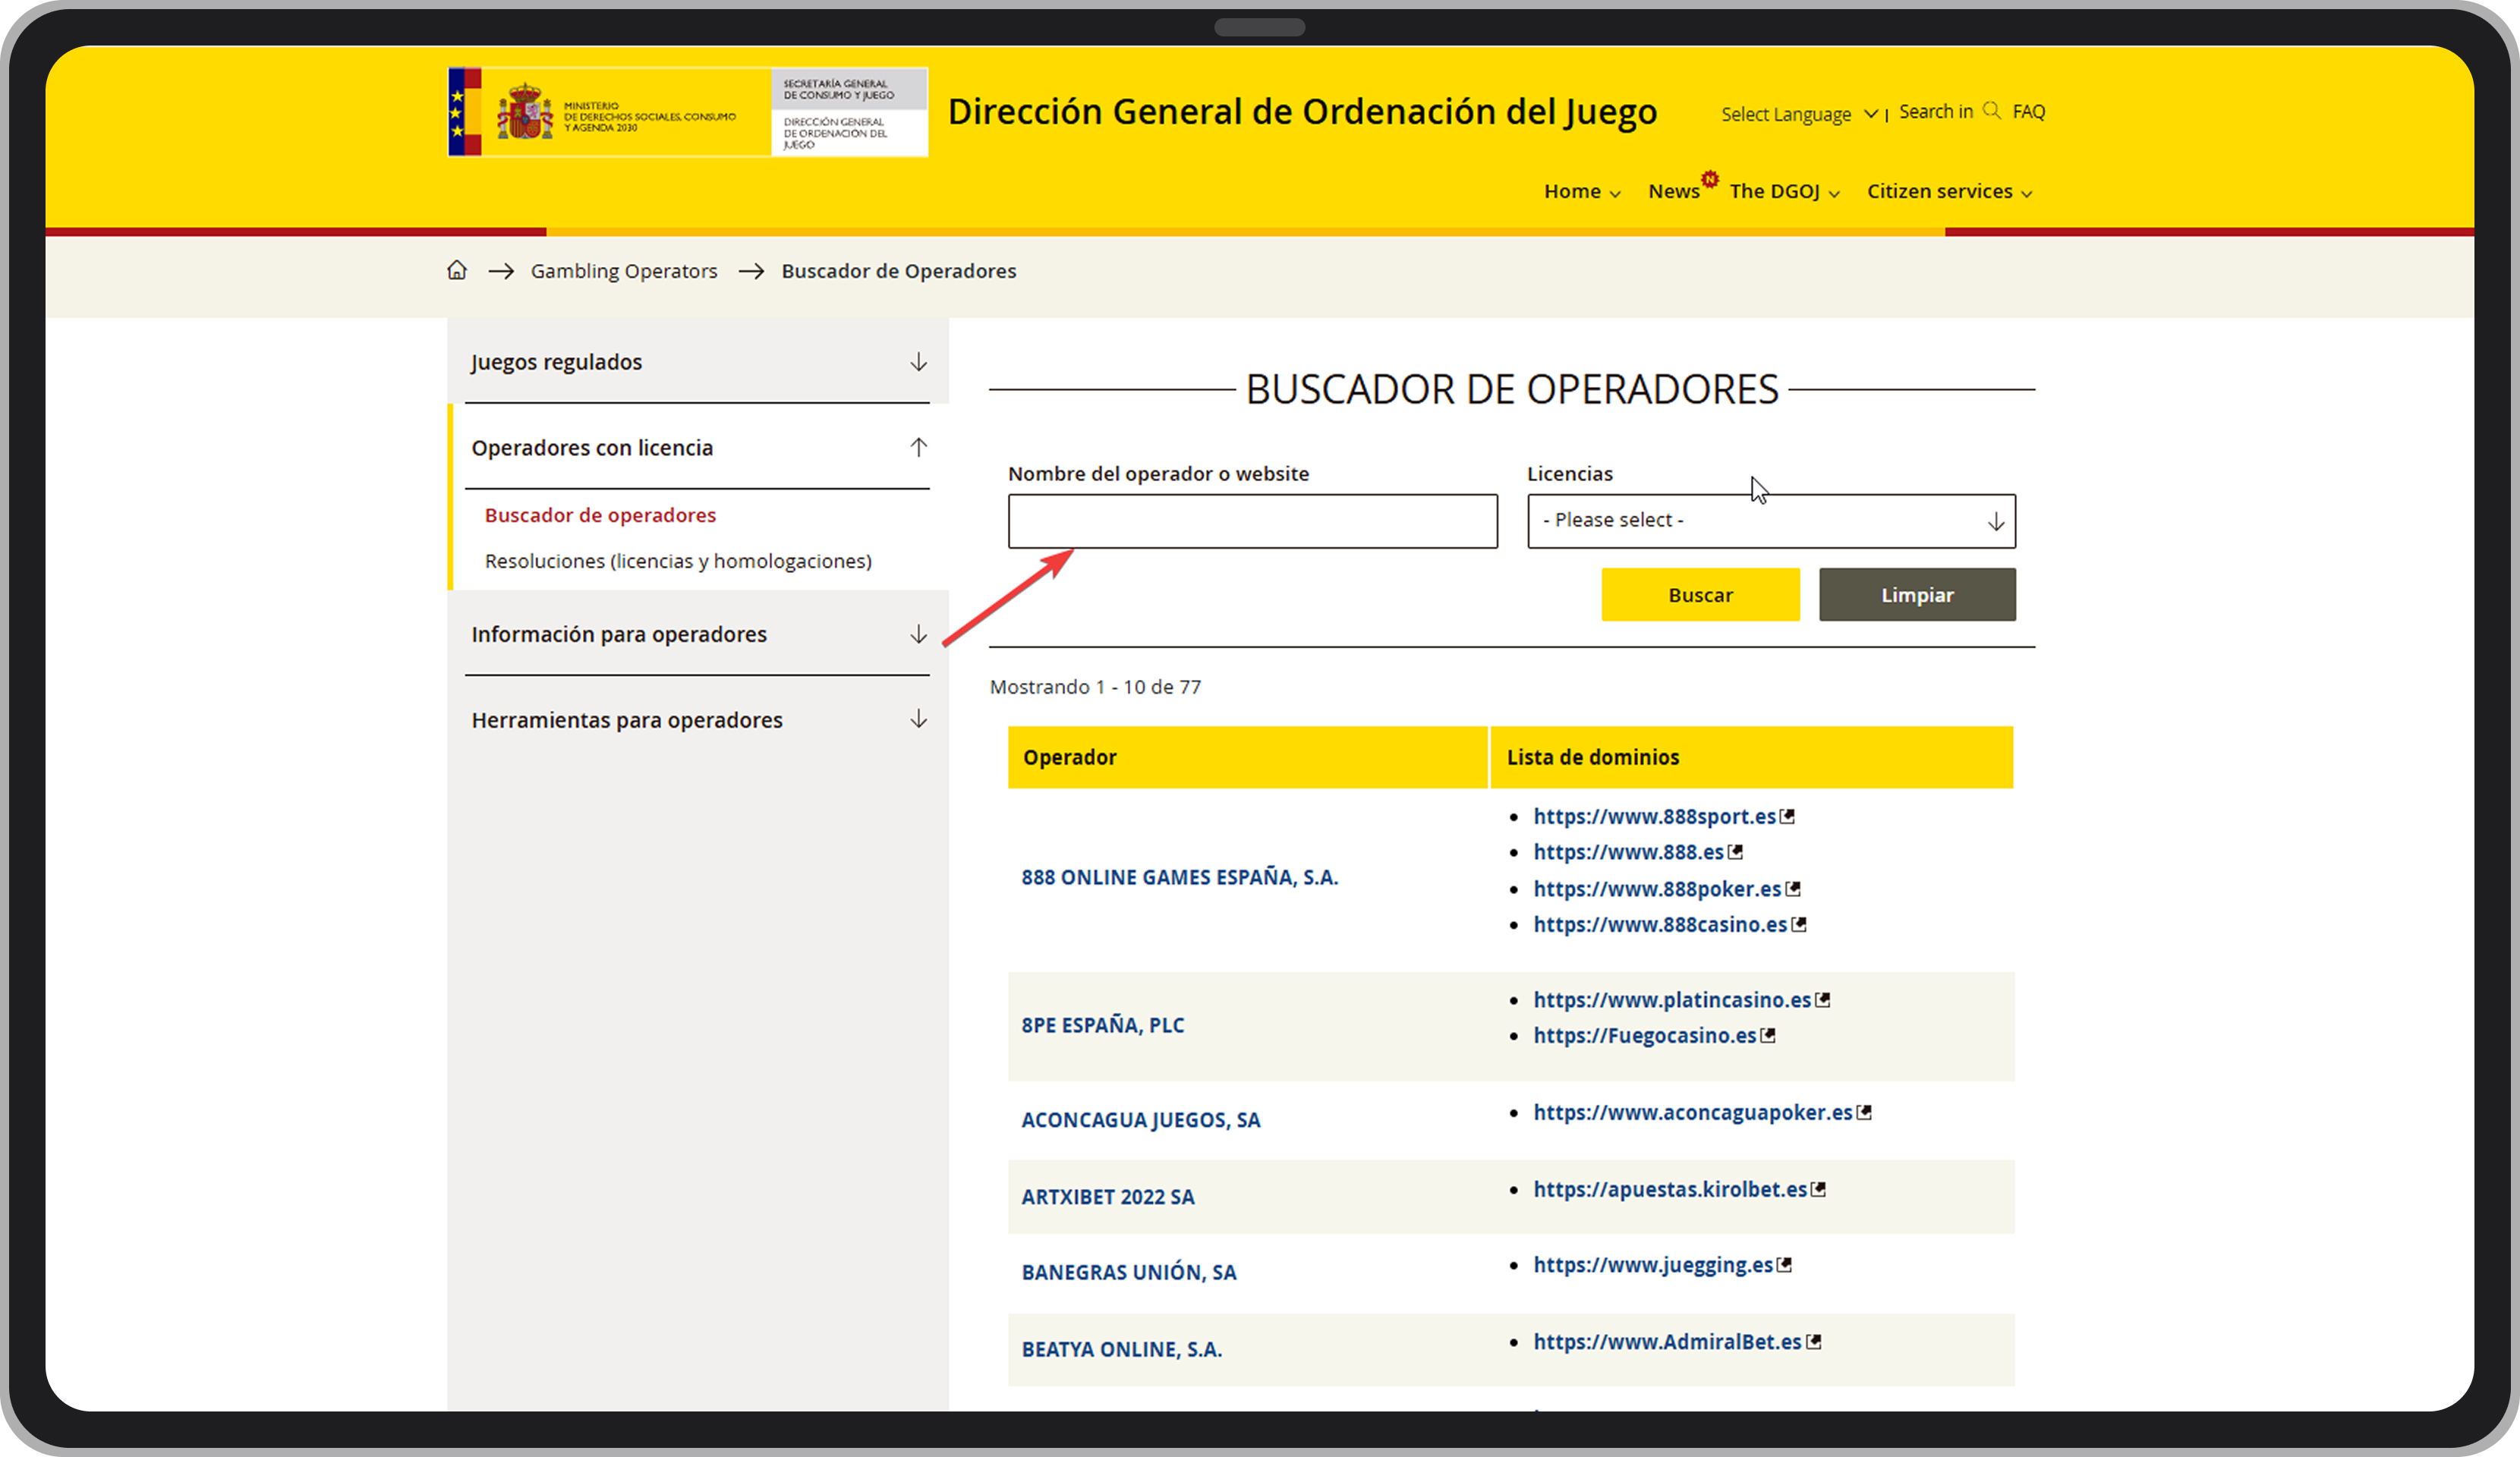Screen dimensions: 2520x1457
Task: Click the operator name input field
Action: coord(1252,521)
